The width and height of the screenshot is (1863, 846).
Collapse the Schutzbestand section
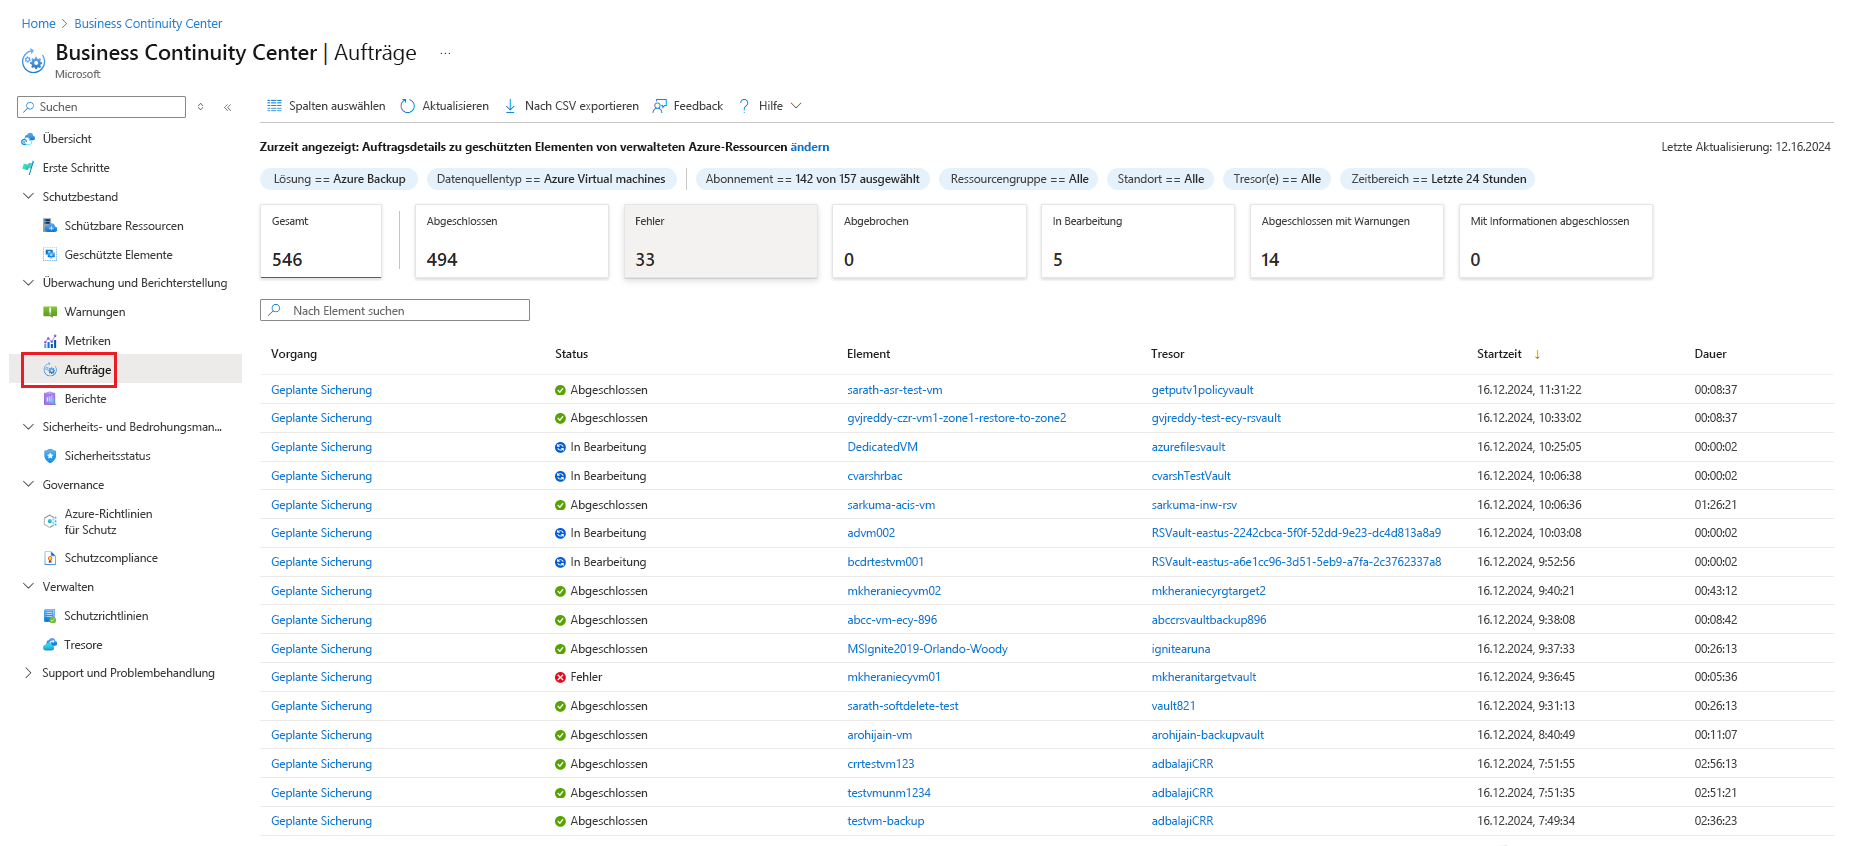(28, 197)
